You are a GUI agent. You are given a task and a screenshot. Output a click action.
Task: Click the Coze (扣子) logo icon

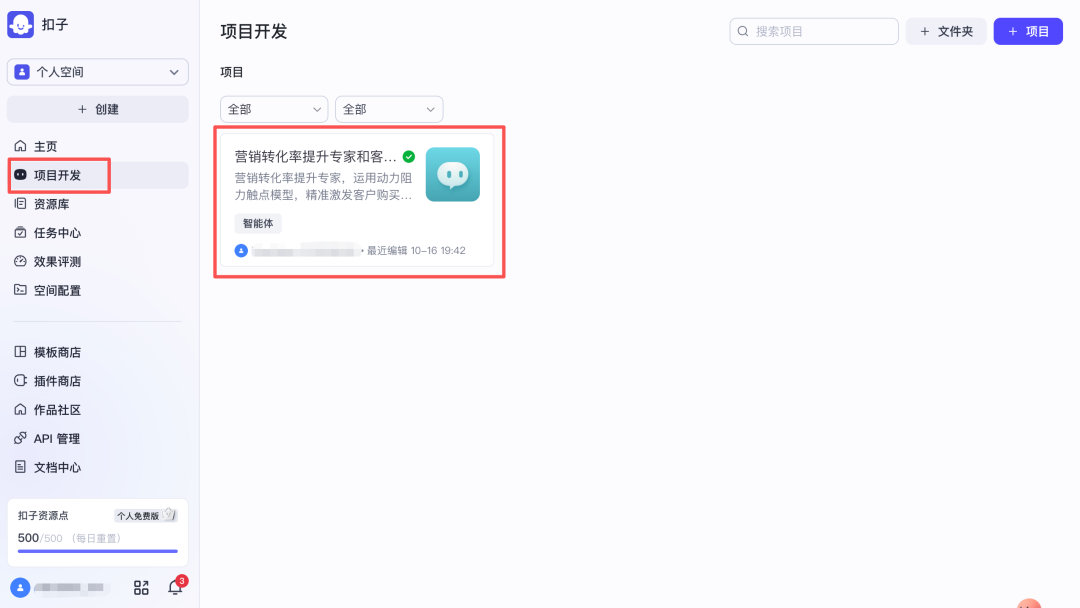tap(21, 25)
